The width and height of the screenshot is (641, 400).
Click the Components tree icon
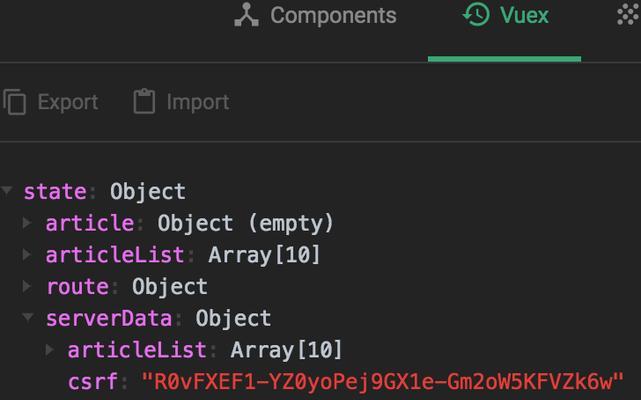pyautogui.click(x=246, y=16)
